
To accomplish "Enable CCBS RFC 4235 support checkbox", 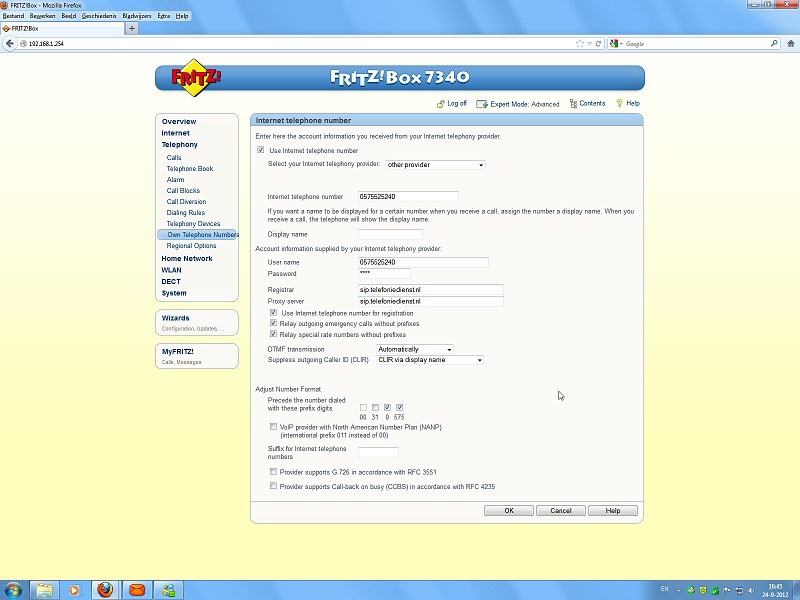I will point(273,486).
